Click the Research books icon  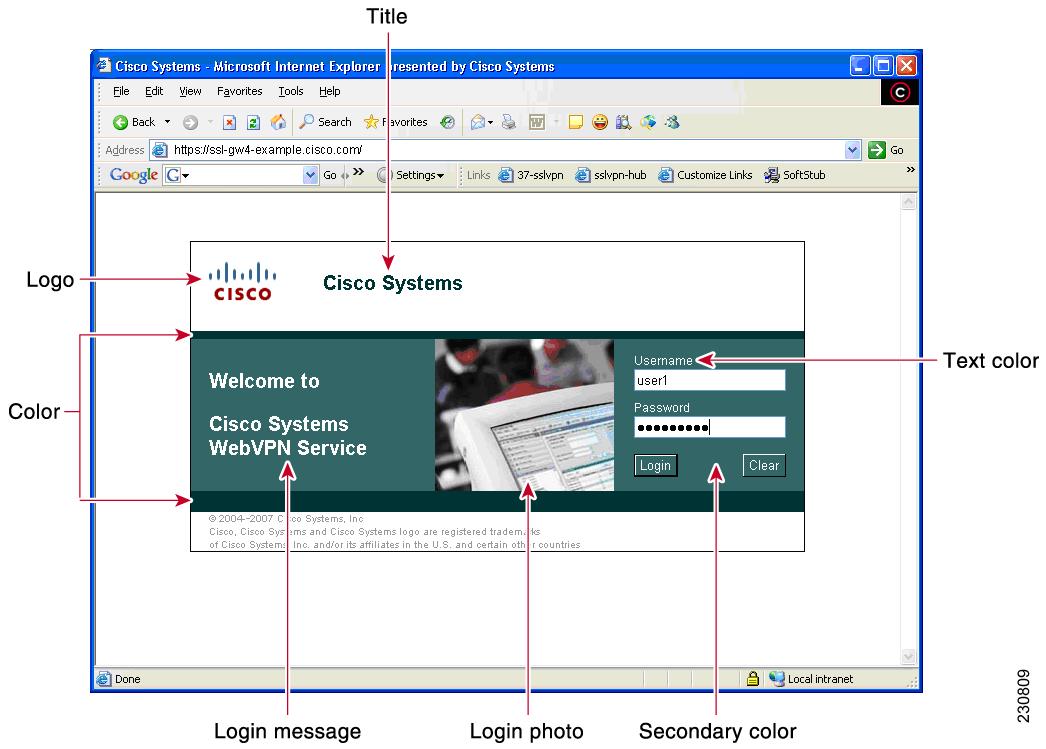click(x=624, y=122)
